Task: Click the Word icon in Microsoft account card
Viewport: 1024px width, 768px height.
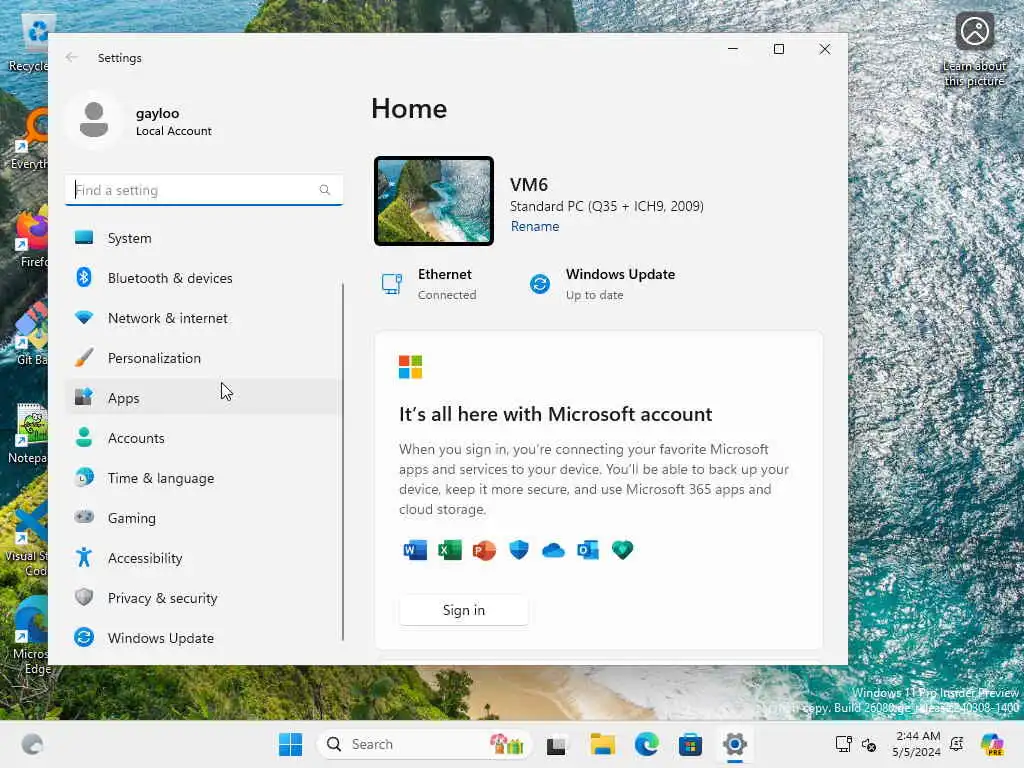Action: (415, 550)
